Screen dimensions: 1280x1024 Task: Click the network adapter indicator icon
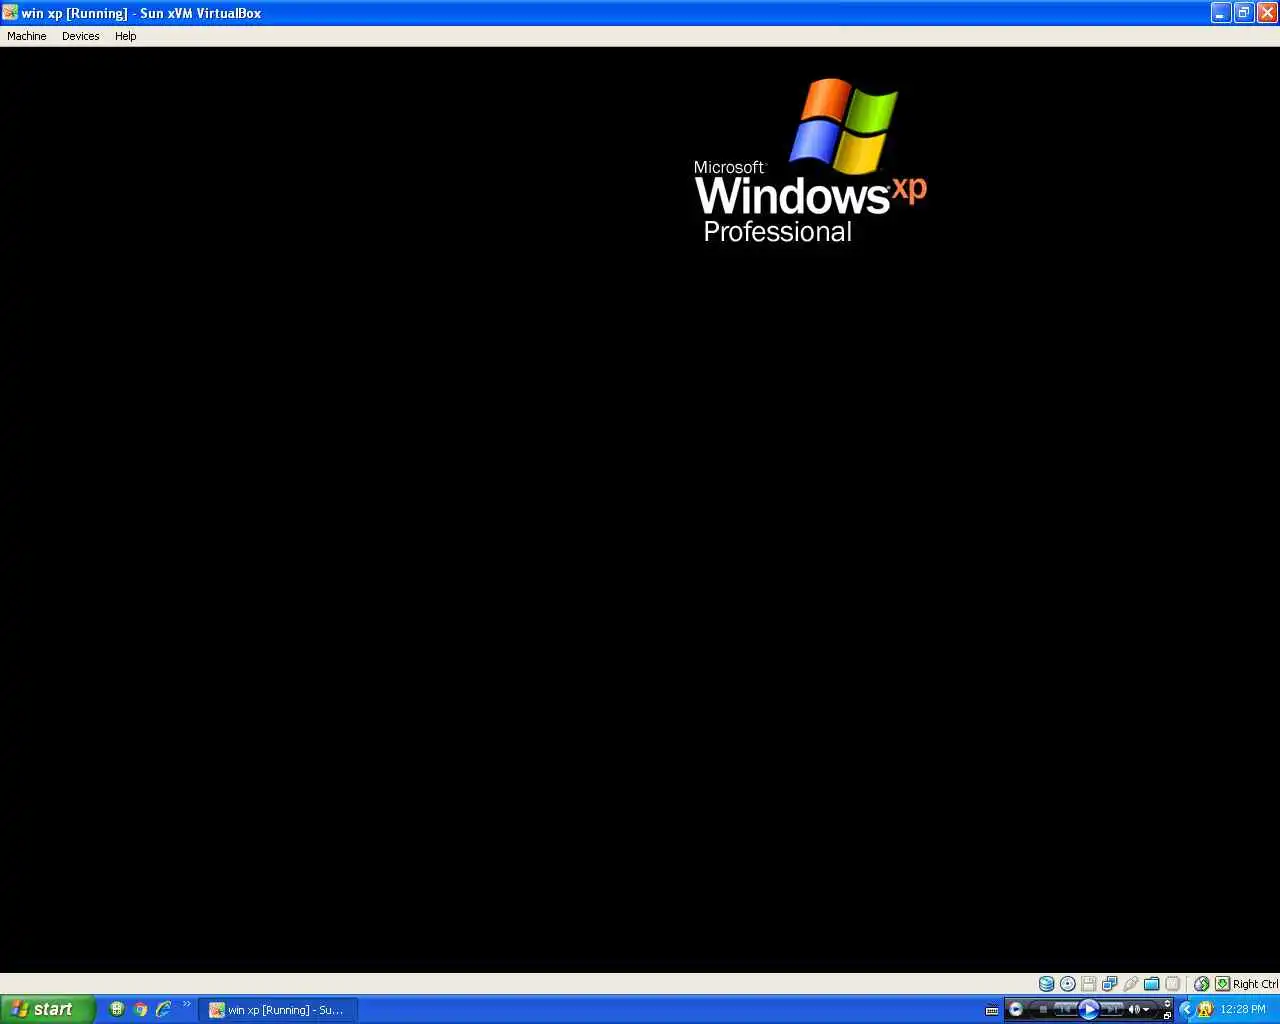pyautogui.click(x=1110, y=984)
